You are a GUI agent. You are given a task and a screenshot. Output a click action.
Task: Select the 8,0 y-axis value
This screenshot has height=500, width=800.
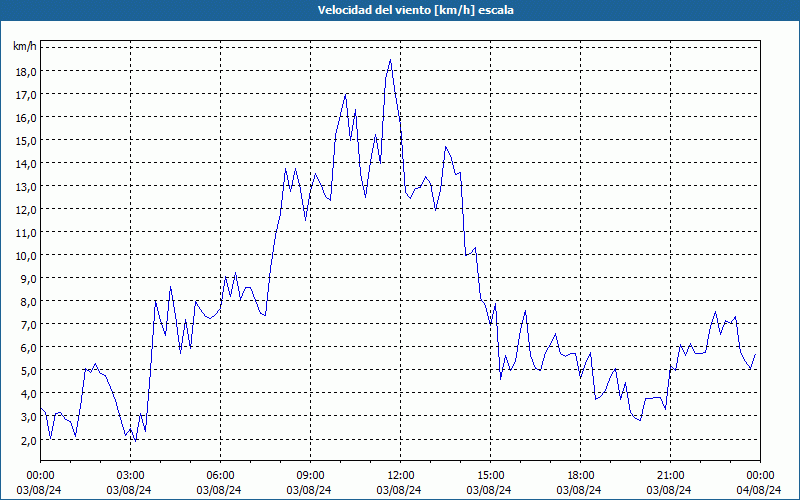(x=28, y=302)
